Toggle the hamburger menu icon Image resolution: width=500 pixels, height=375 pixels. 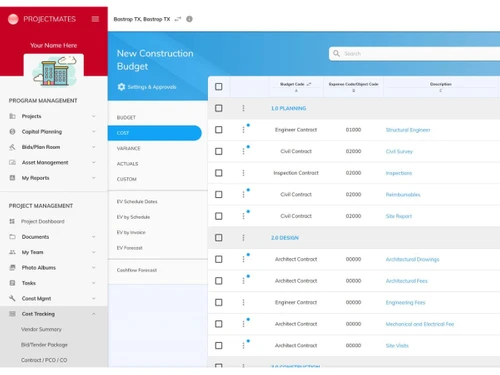(95, 19)
